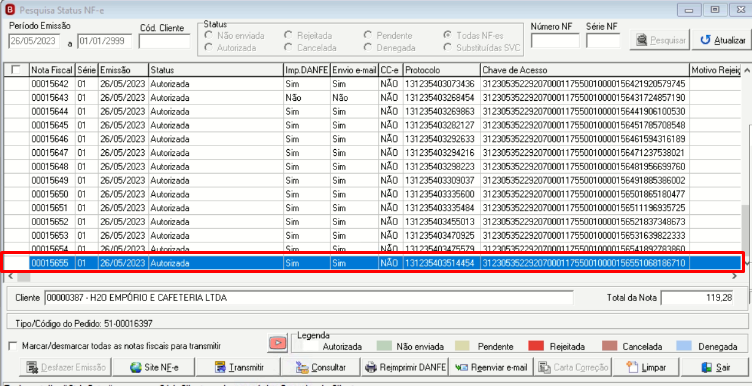Click protocol cell 131235403514454
The image size is (752, 386).
[441, 263]
